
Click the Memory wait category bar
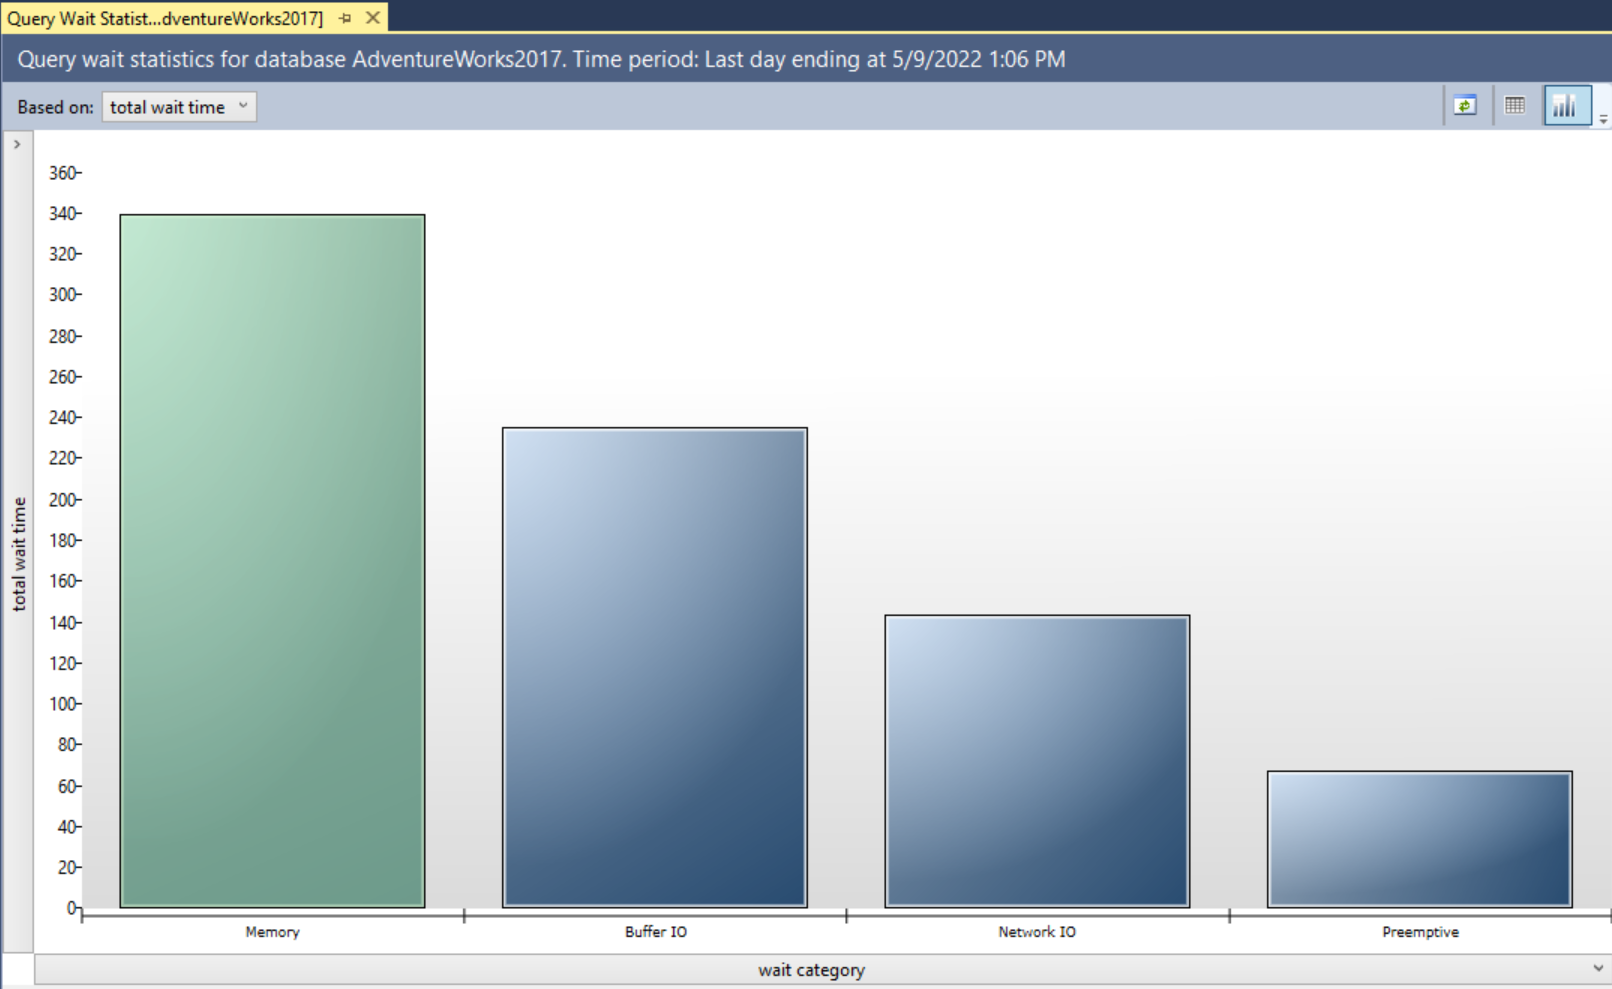(x=271, y=560)
